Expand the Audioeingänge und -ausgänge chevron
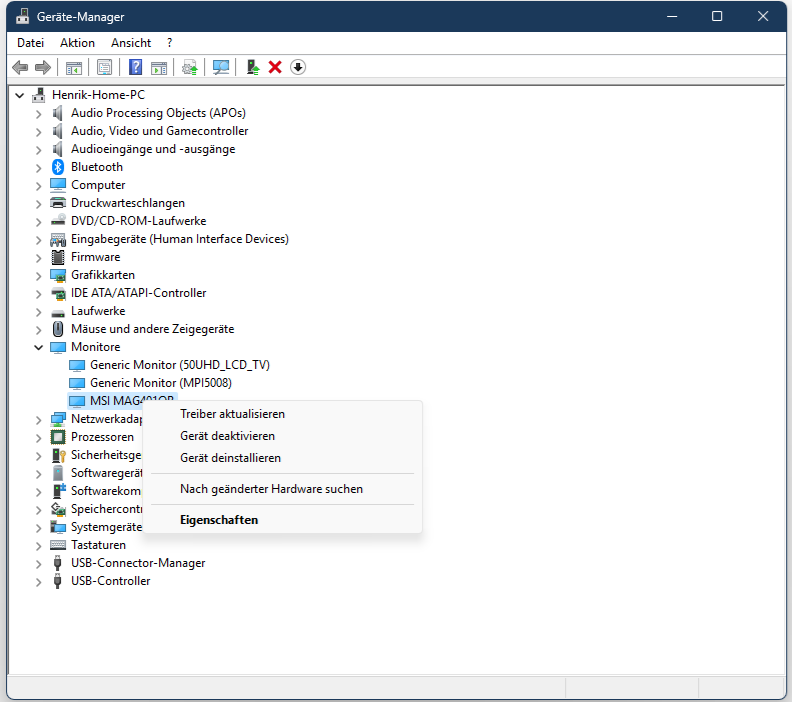Image resolution: width=792 pixels, height=702 pixels. pyautogui.click(x=38, y=149)
